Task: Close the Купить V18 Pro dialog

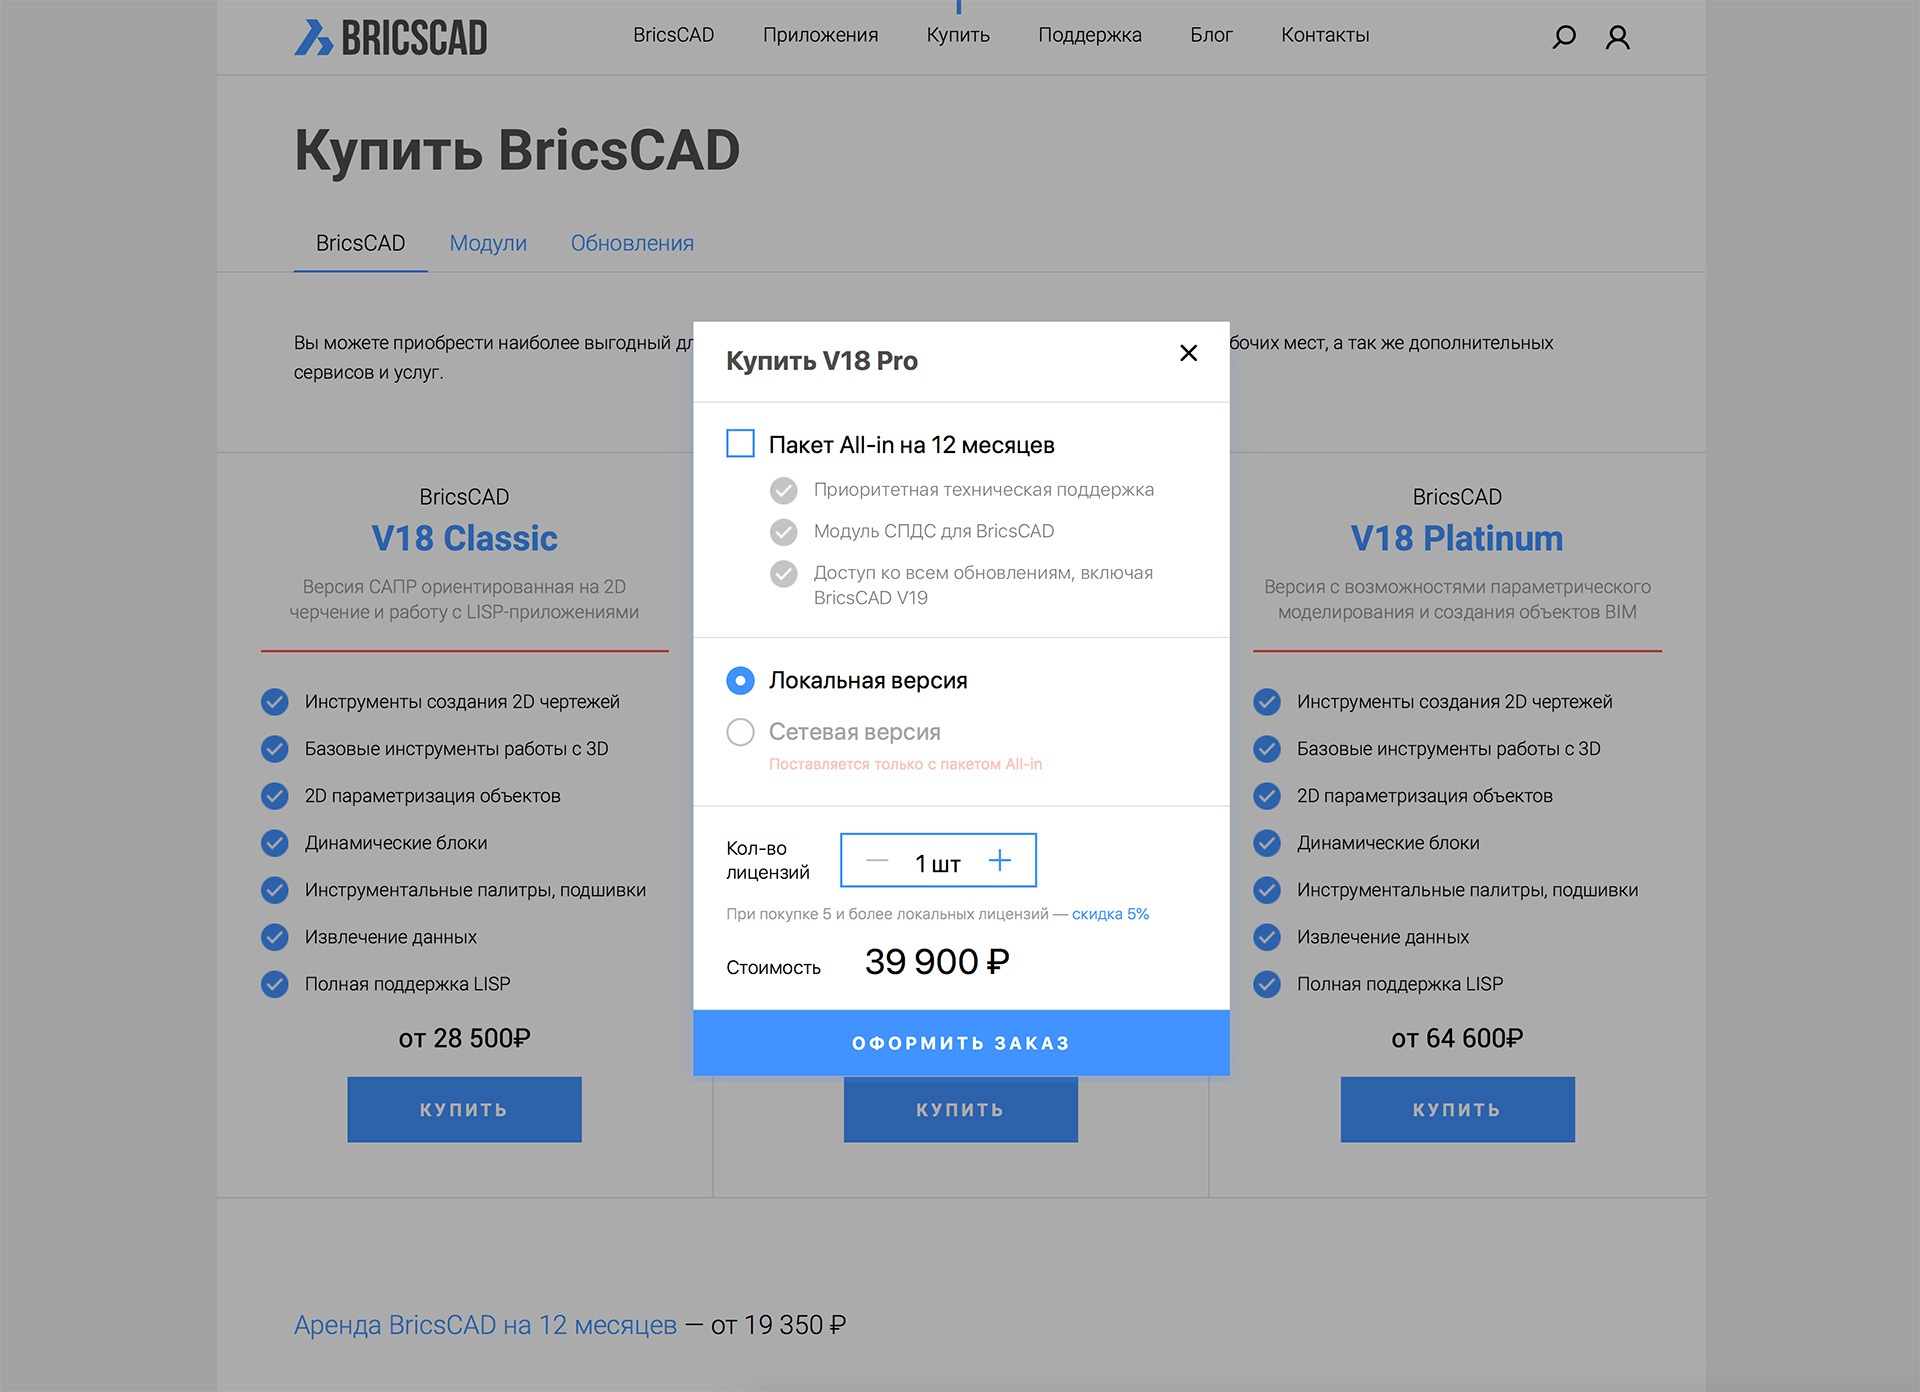Action: [x=1188, y=353]
